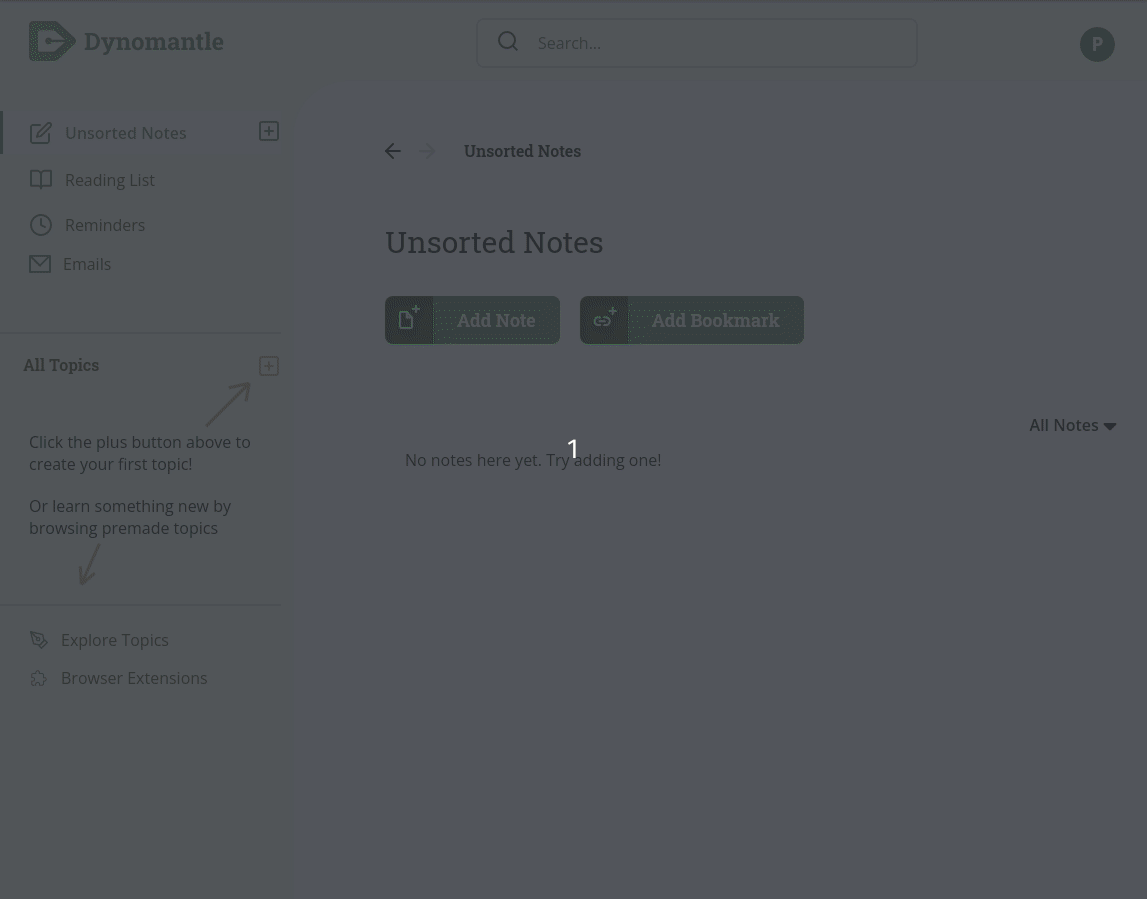Screen dimensions: 1147x899
Task: Open Browser Extensions link
Action: pos(134,678)
